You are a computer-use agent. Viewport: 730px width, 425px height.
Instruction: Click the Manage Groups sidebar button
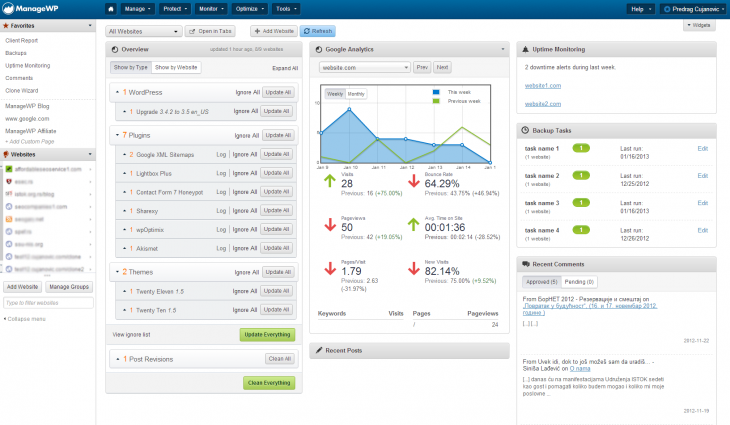tap(69, 287)
